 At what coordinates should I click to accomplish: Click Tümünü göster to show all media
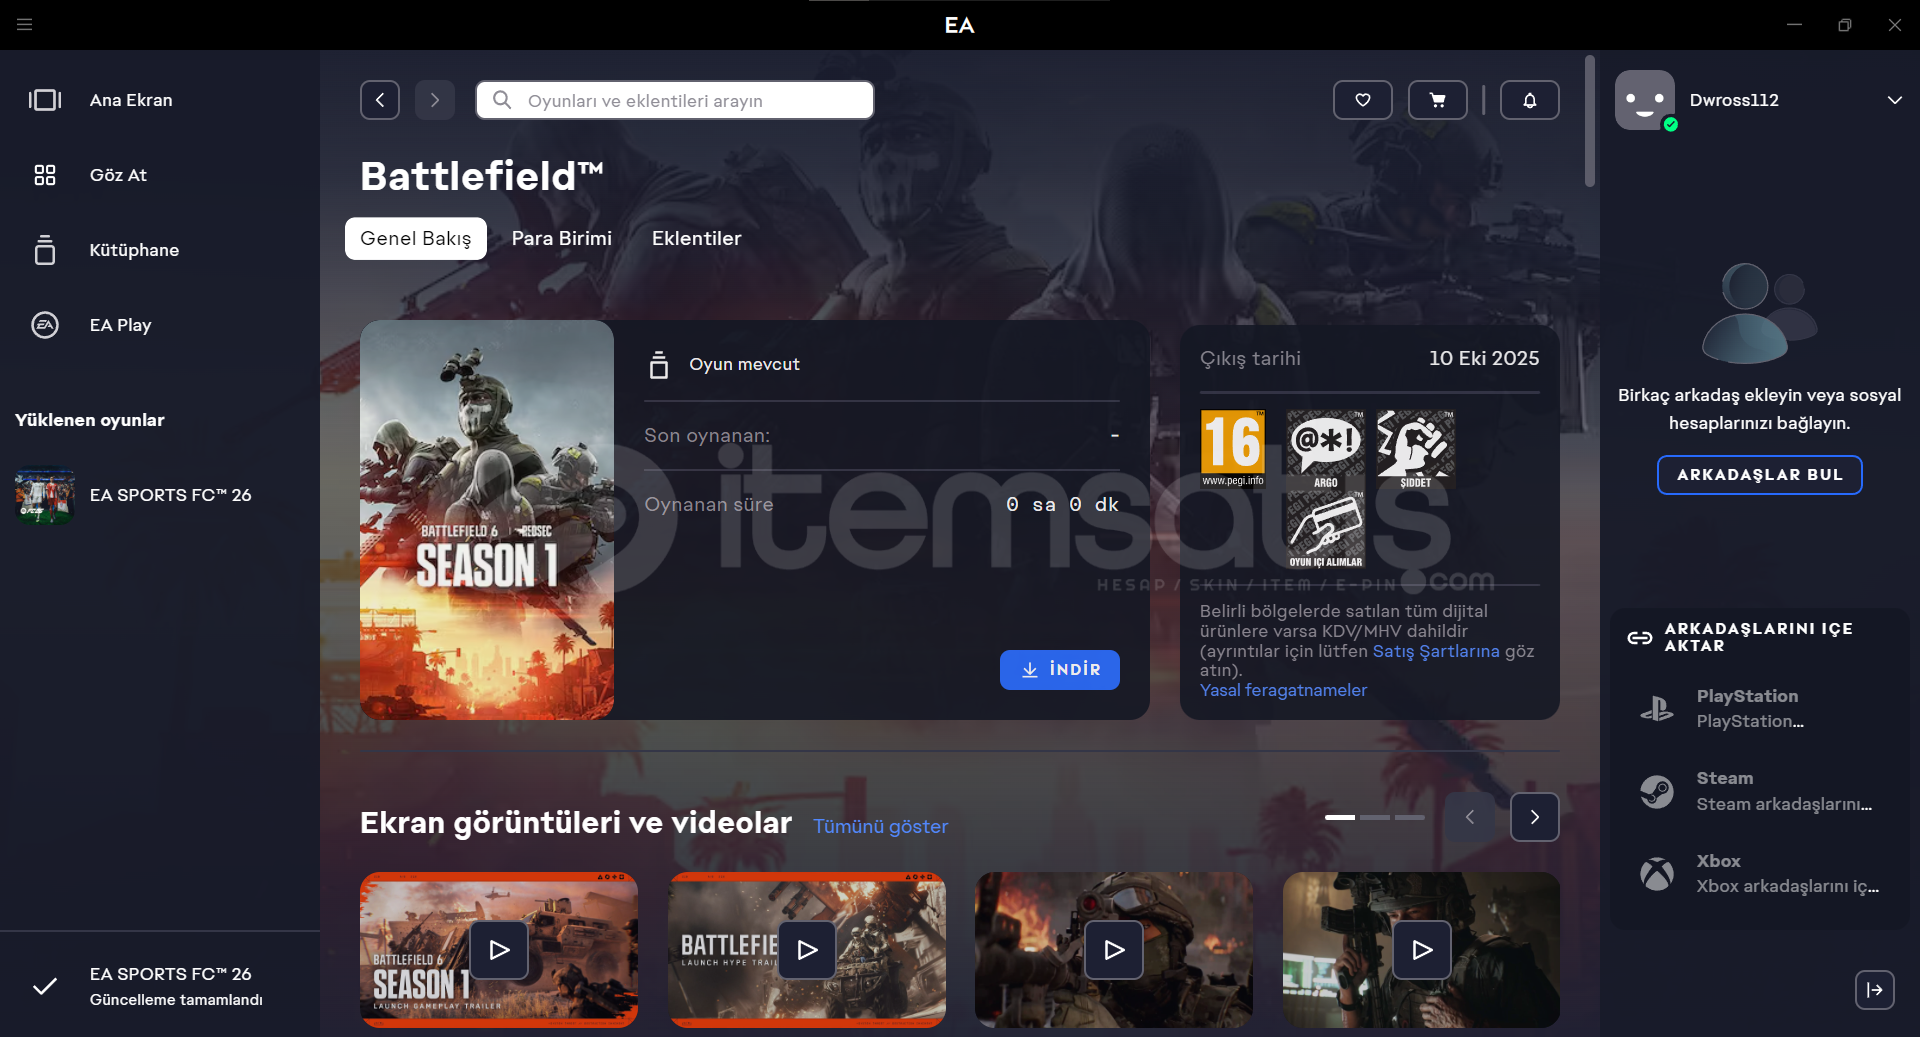click(x=880, y=827)
